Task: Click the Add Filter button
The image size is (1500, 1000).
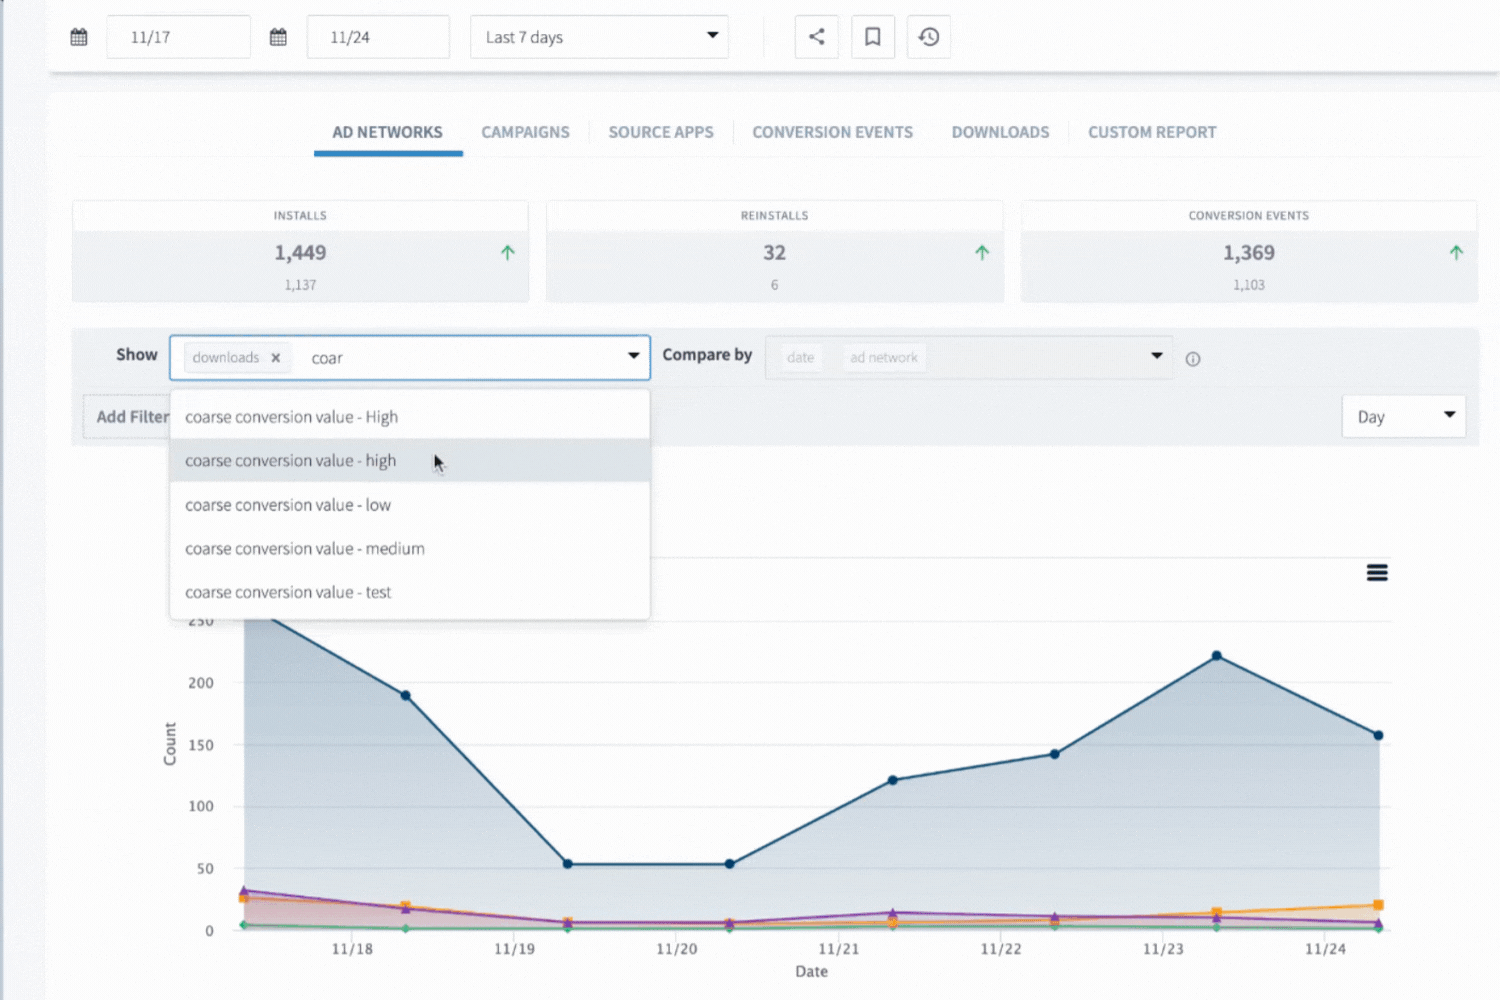Action: [130, 416]
